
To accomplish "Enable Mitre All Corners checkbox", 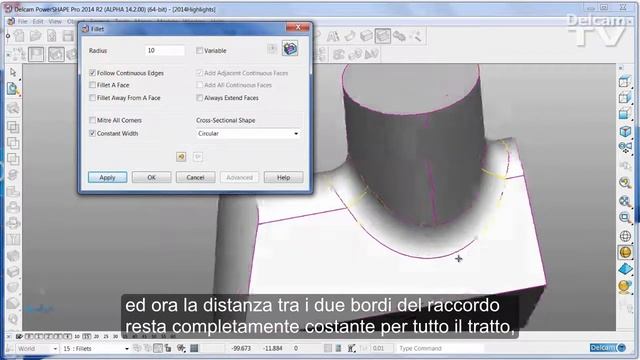I will click(92, 120).
